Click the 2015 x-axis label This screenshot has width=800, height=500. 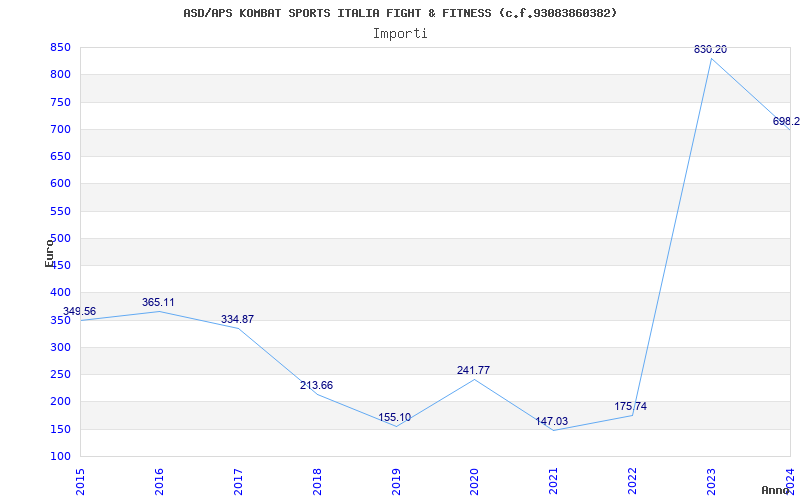pyautogui.click(x=80, y=482)
